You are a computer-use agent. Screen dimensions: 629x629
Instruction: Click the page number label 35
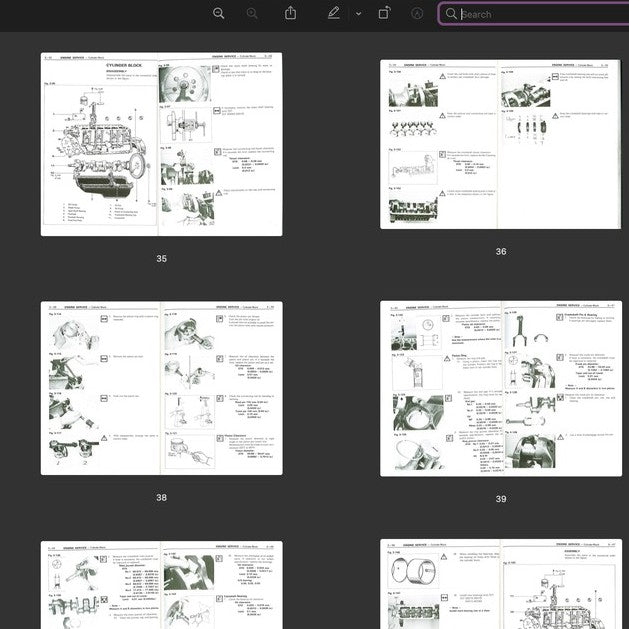pyautogui.click(x=161, y=259)
